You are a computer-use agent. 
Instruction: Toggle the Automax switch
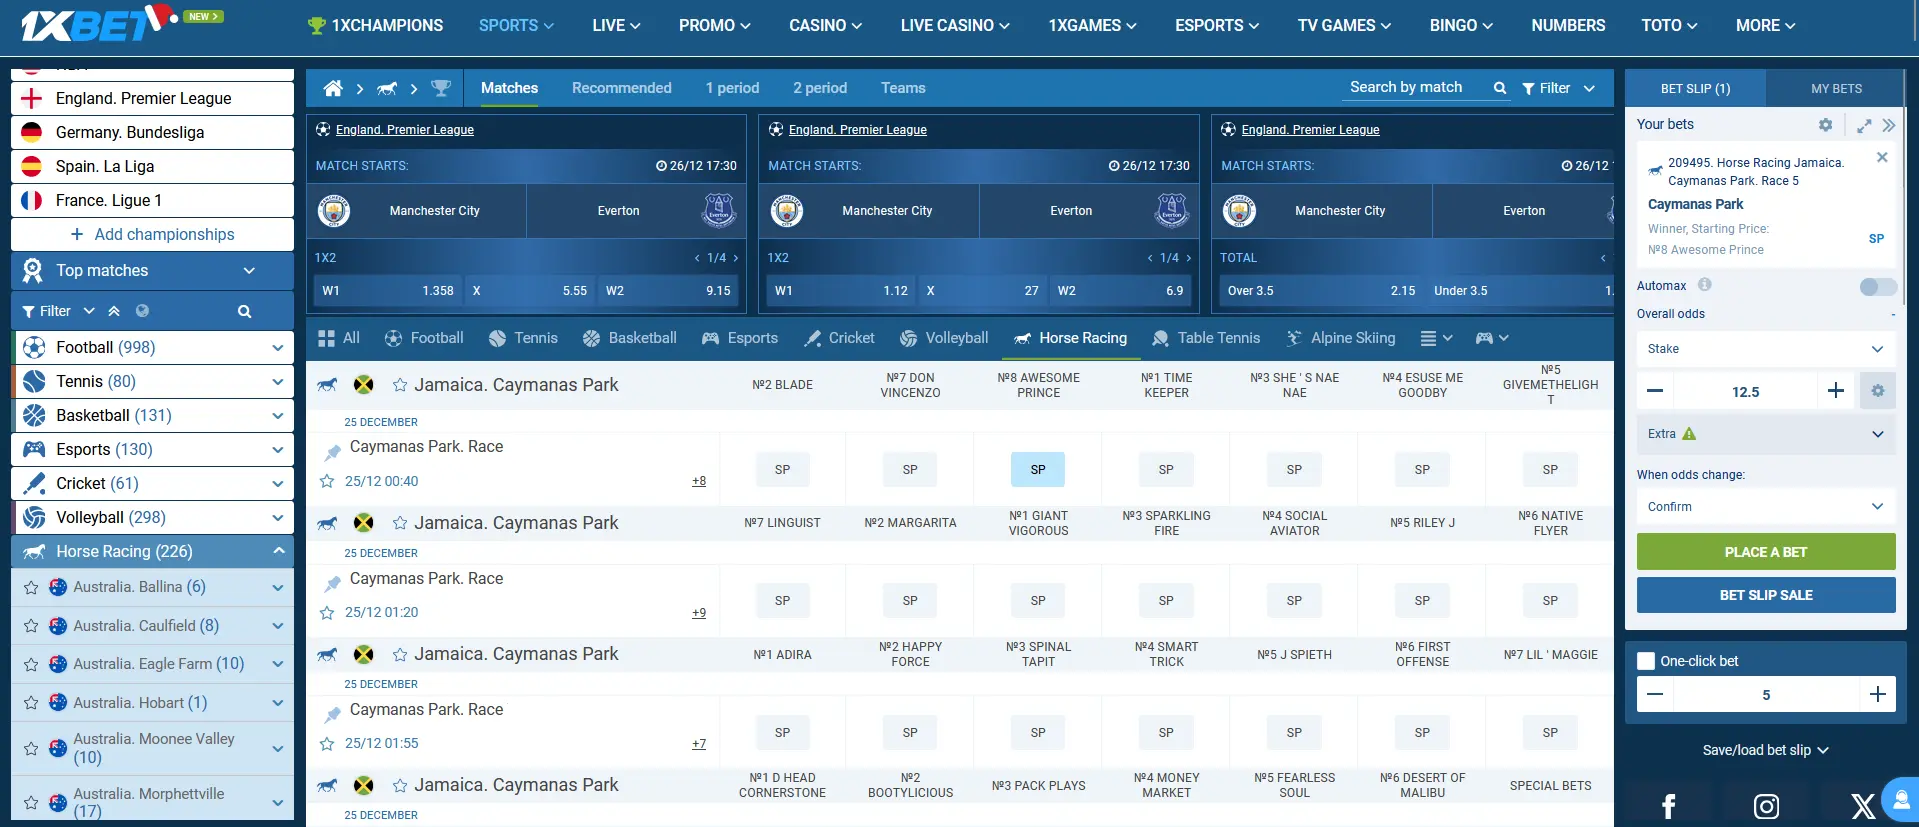coord(1877,287)
